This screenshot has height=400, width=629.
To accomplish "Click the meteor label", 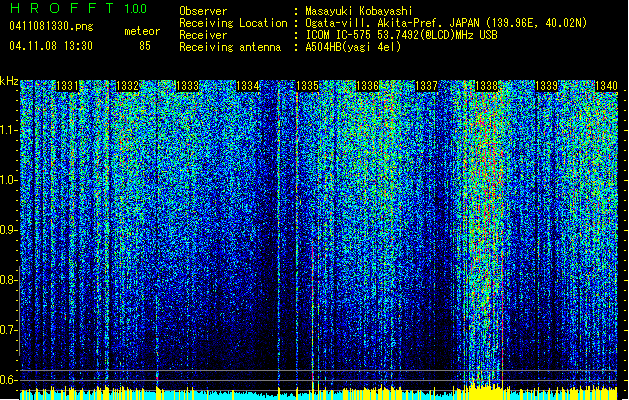I will 142,31.
